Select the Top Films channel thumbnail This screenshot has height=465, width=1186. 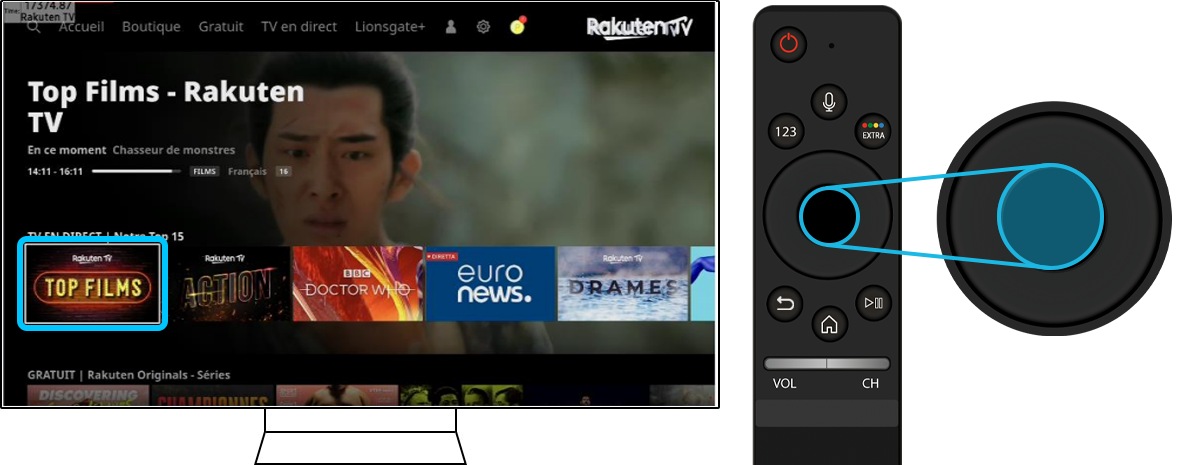92,284
